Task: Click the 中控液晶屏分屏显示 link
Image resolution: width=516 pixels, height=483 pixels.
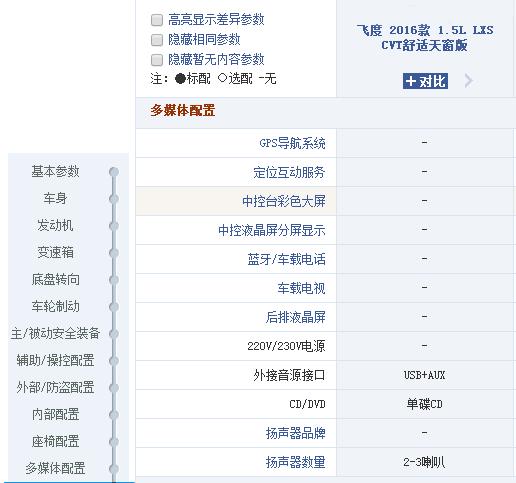Action: click(272, 230)
